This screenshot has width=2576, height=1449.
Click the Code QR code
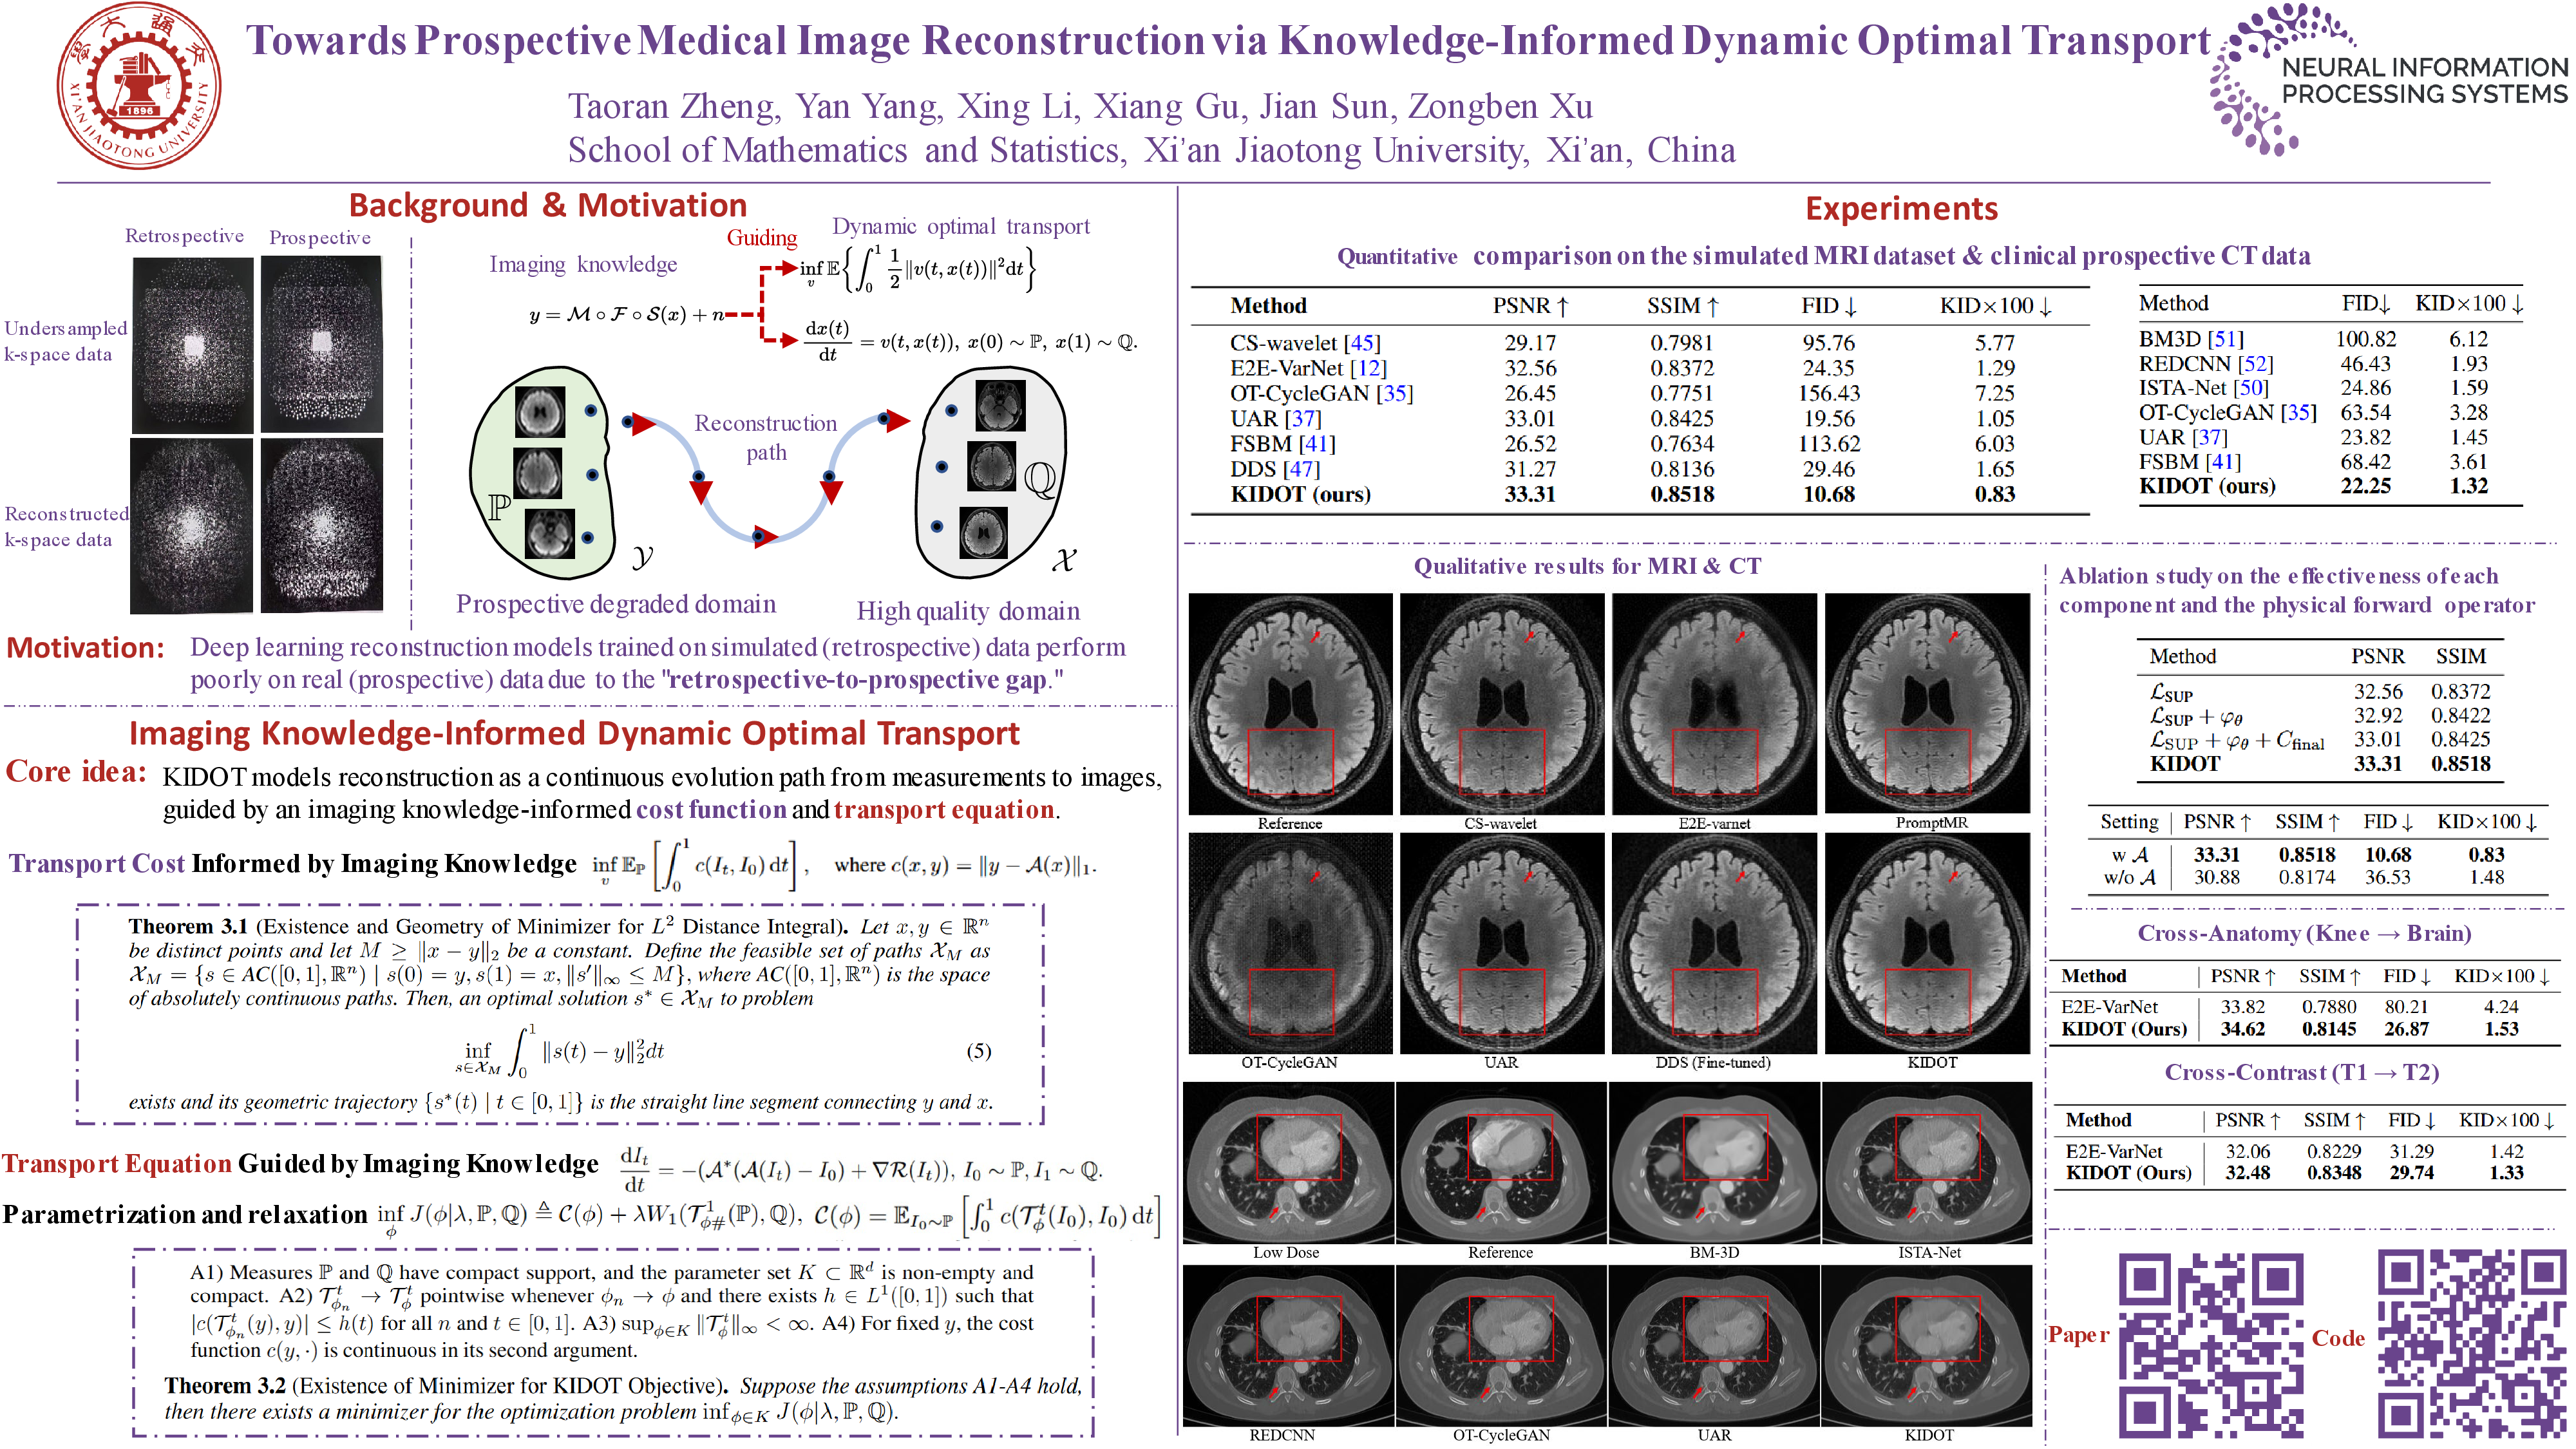point(2472,1344)
